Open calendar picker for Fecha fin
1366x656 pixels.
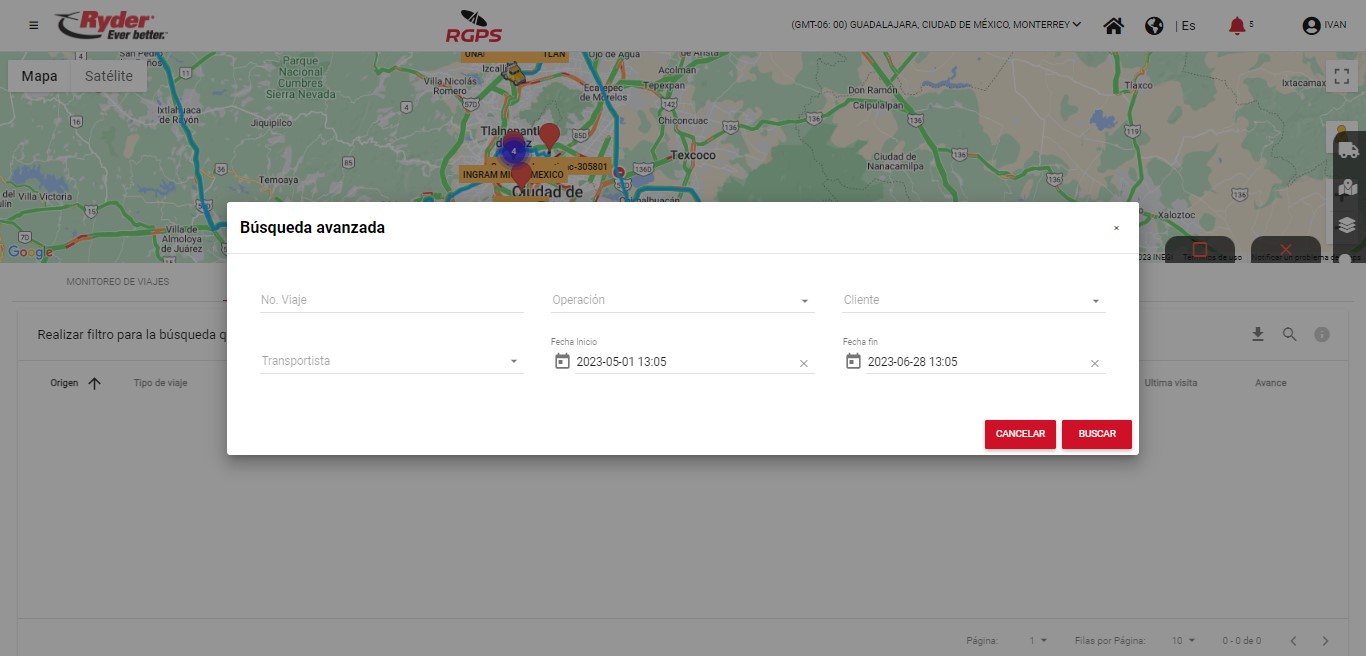point(853,361)
